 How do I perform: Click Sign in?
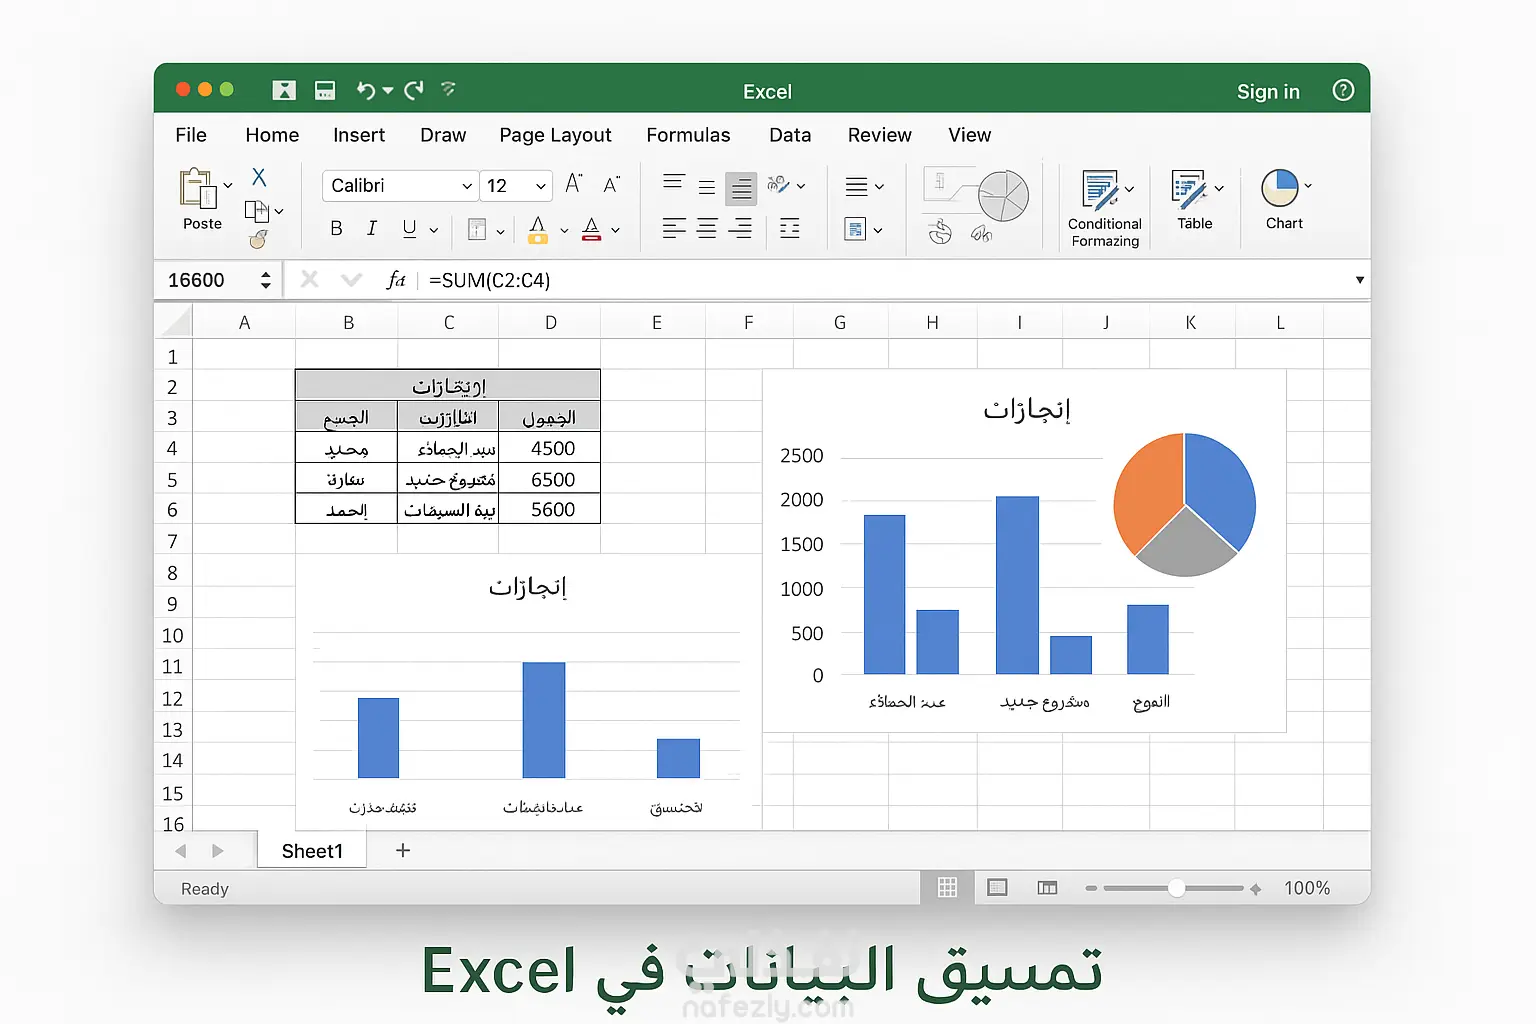tap(1268, 92)
